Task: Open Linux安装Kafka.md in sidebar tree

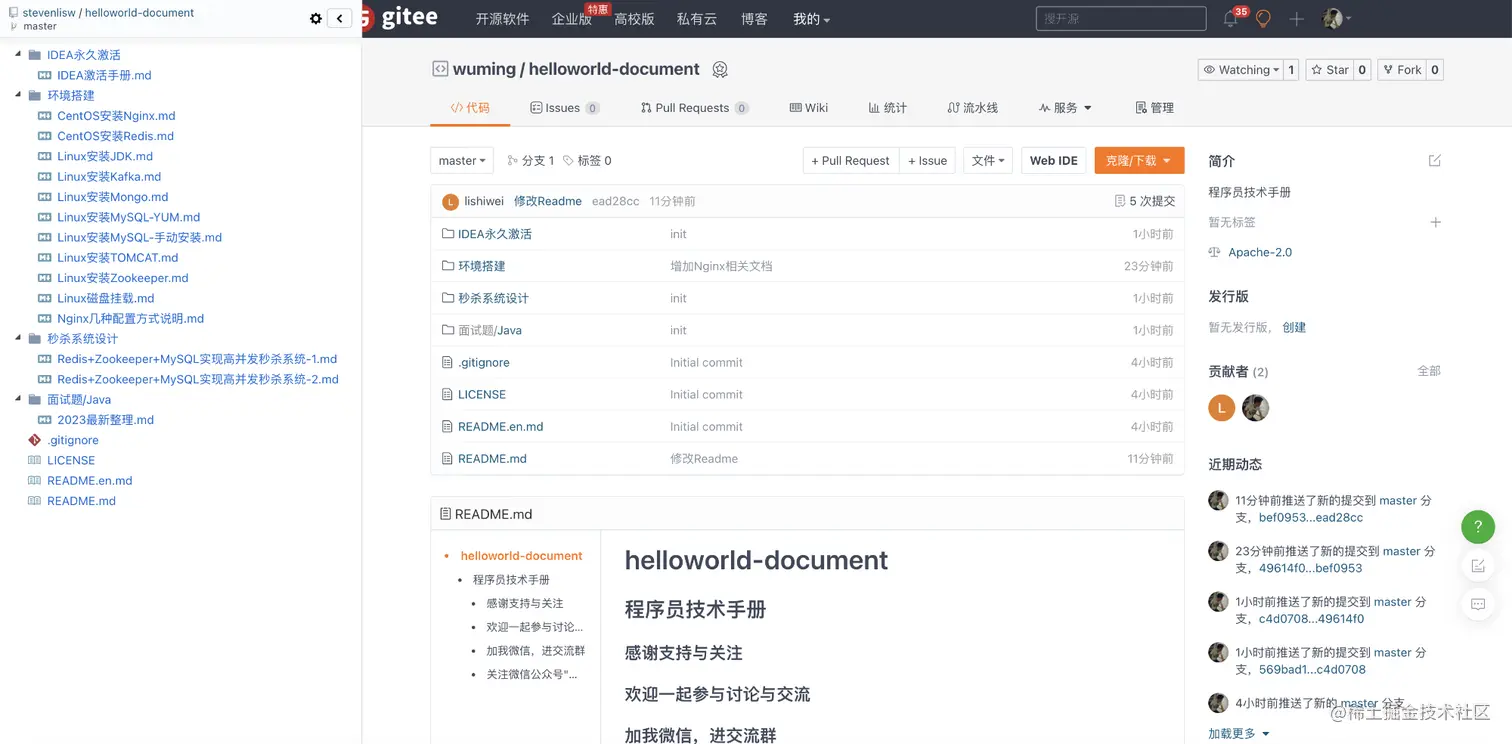Action: pos(109,176)
